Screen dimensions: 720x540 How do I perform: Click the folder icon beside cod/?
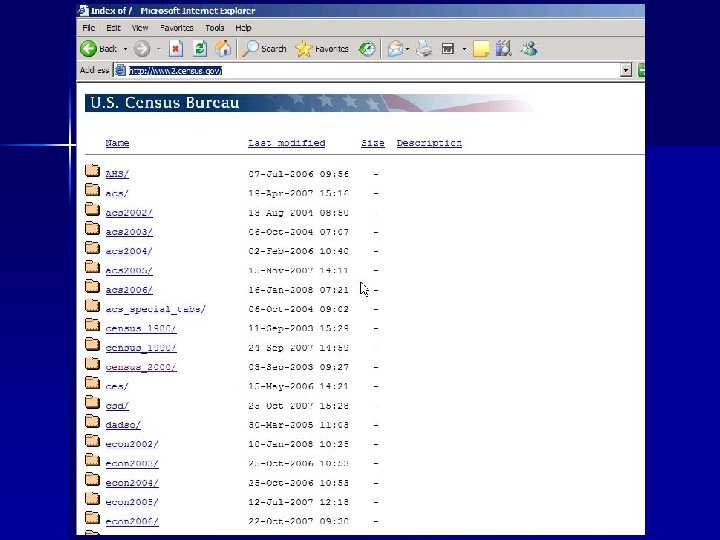(92, 402)
